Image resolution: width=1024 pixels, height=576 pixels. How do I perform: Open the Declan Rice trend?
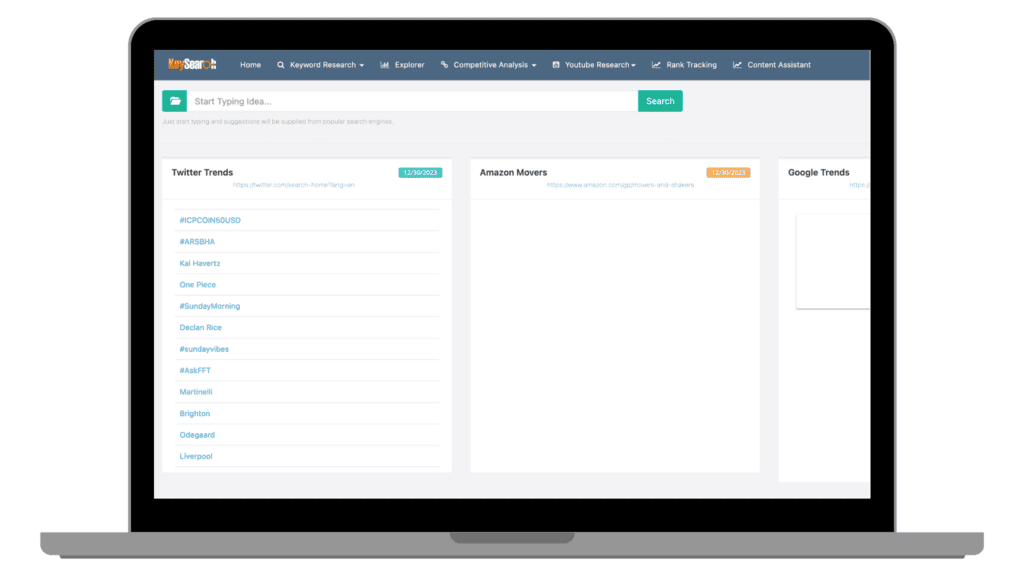click(200, 327)
